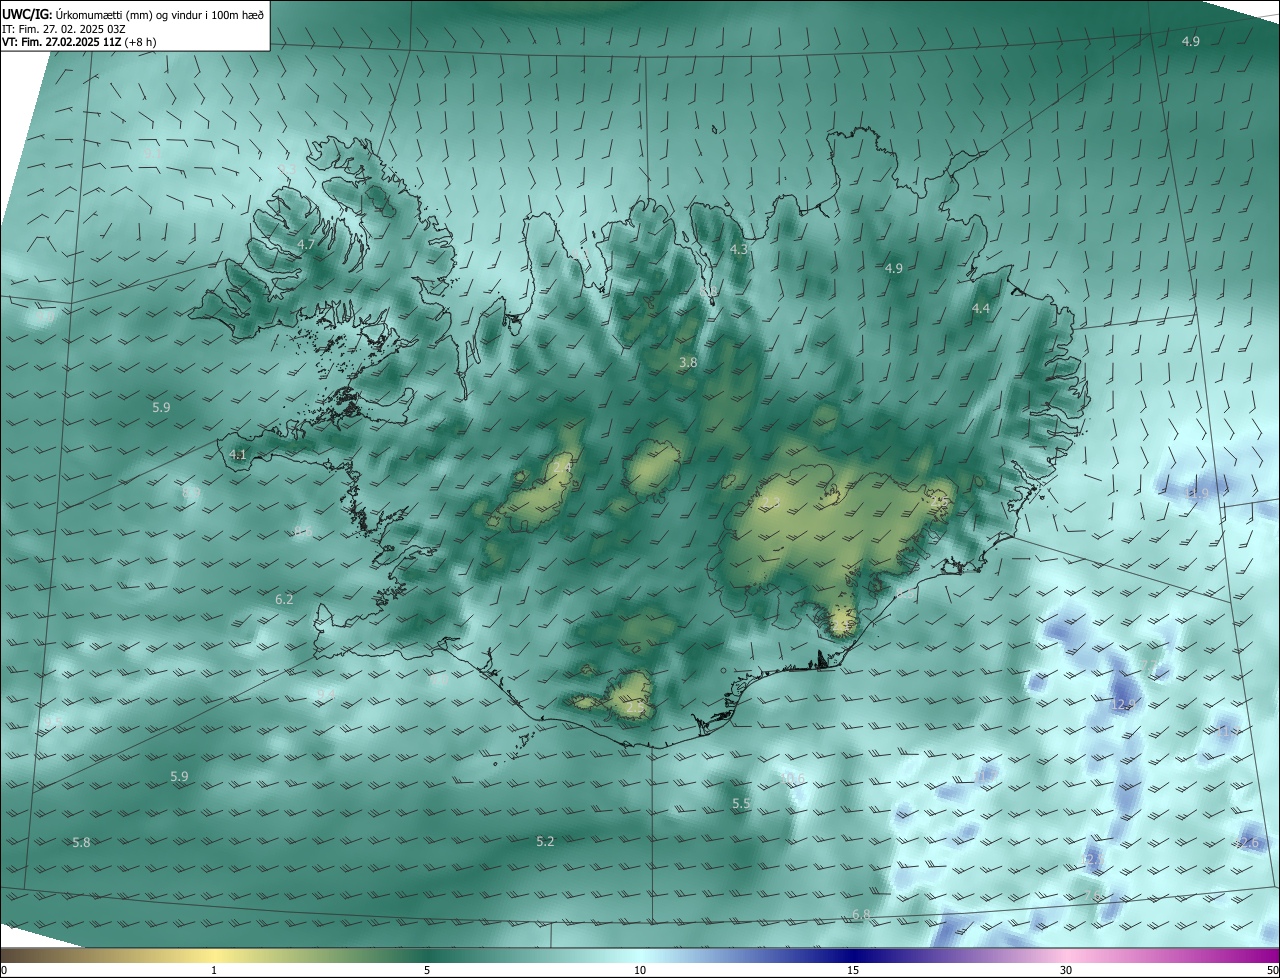Click the title "Úrkomumætti (mm) og vindur í 100m hæð"
The image size is (1280, 978).
click(158, 14)
